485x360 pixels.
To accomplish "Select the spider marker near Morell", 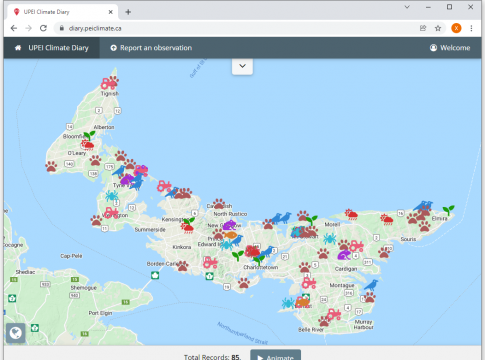I will coord(329,238).
